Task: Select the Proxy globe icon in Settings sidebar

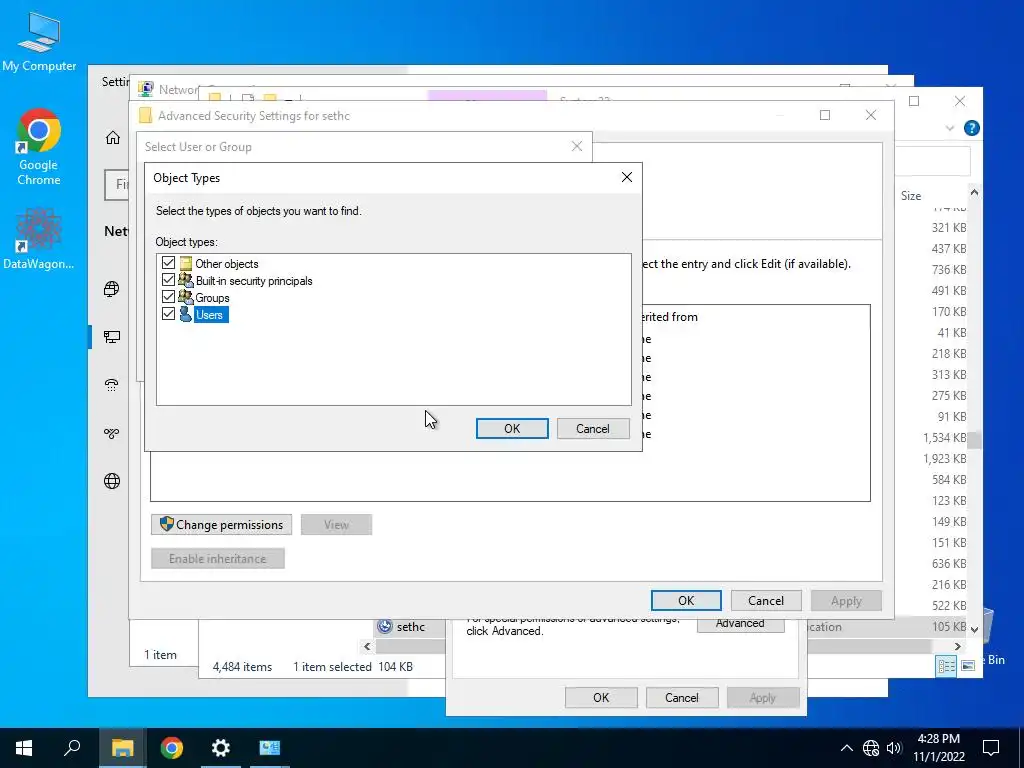Action: (112, 481)
